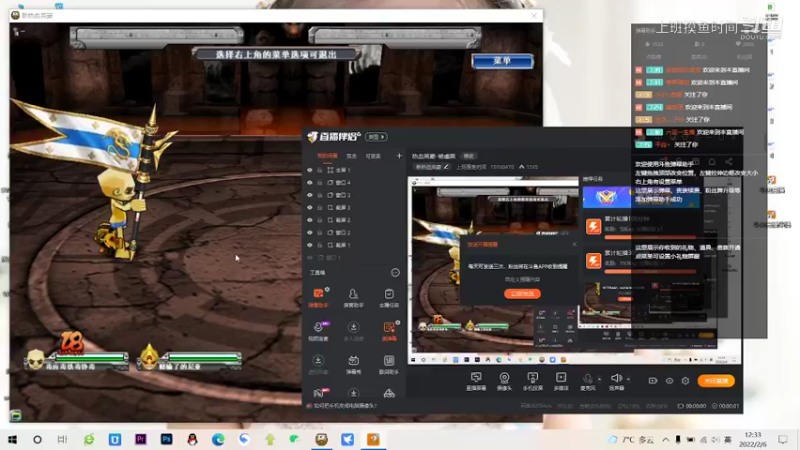Viewport: 800px width, 450px height.
Task: Mute the 扬声器 speaker
Action: 616,381
